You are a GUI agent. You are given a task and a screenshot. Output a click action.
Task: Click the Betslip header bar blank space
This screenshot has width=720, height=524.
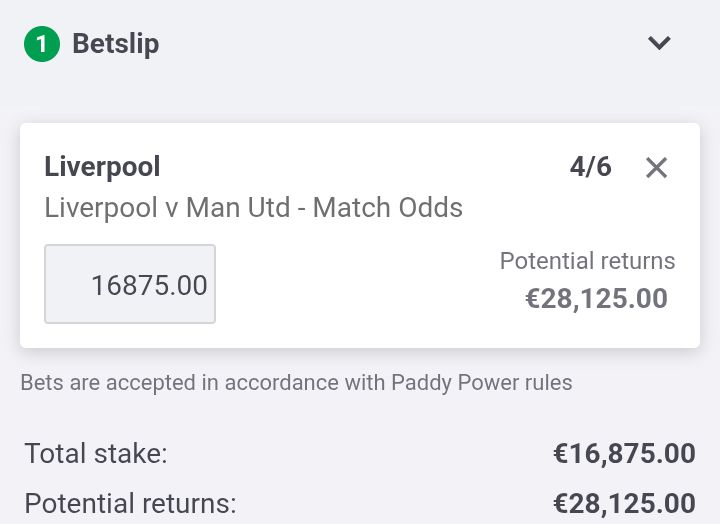point(400,44)
